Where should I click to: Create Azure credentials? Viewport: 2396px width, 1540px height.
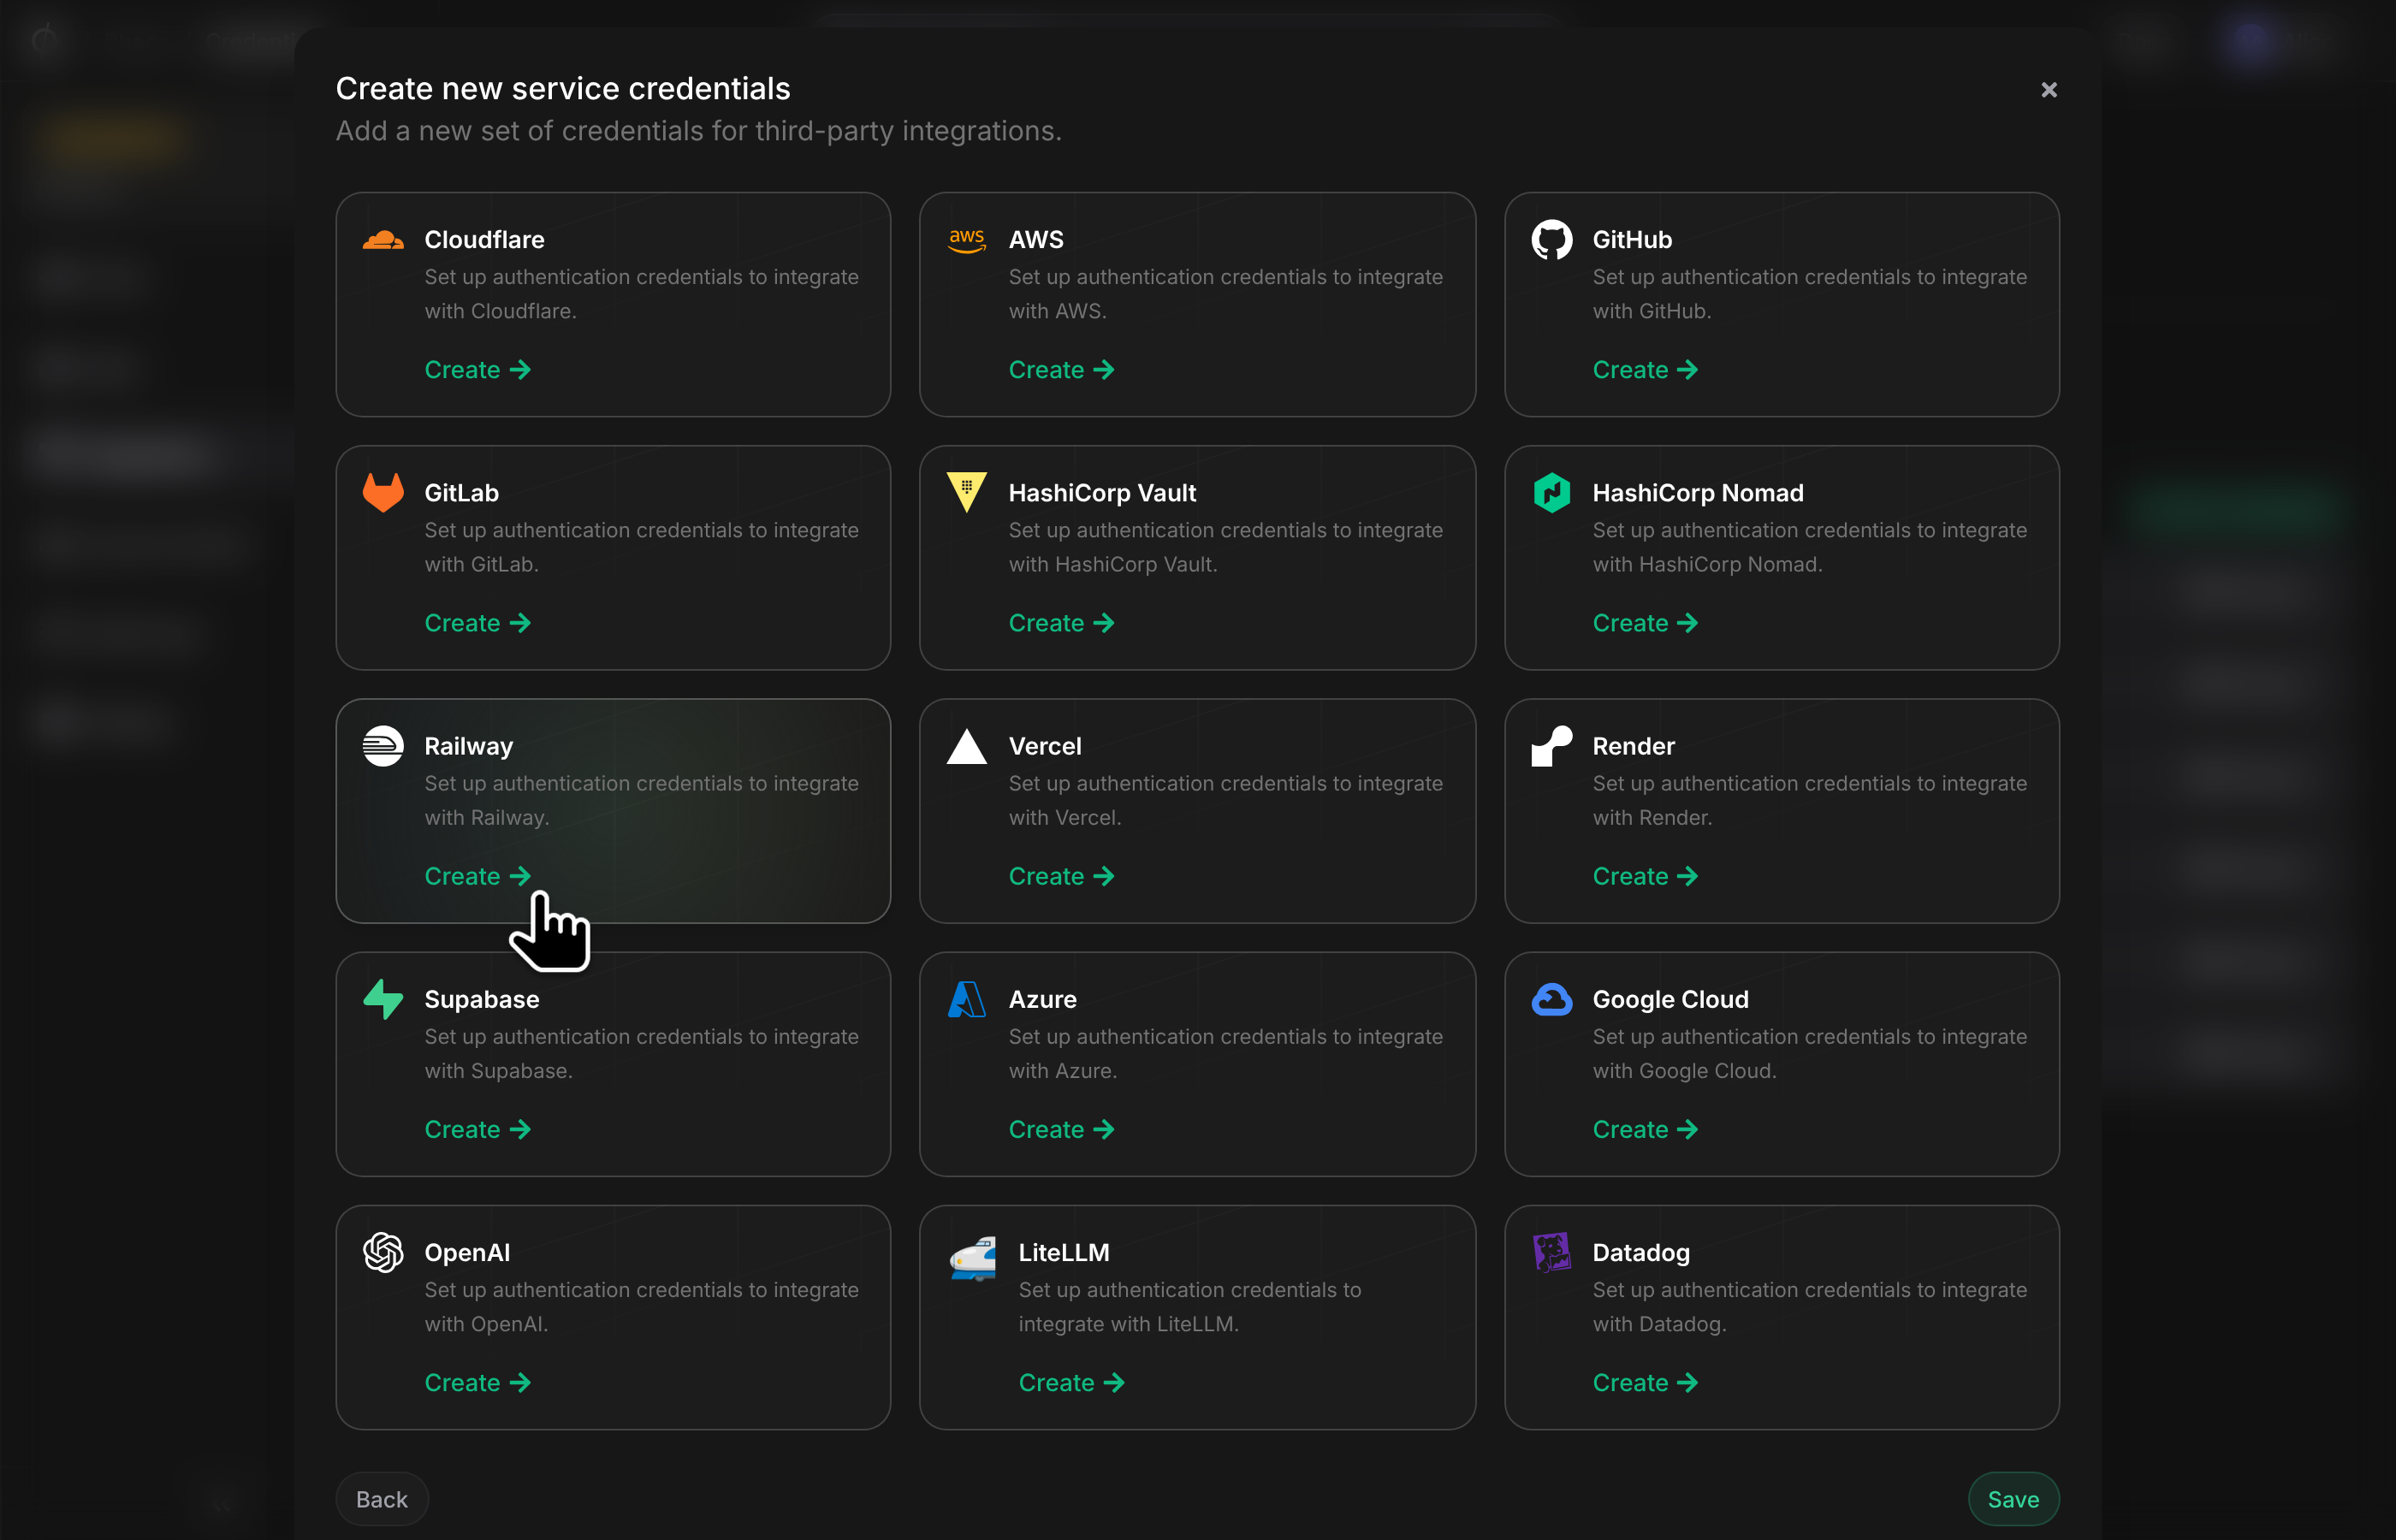[x=1061, y=1129]
